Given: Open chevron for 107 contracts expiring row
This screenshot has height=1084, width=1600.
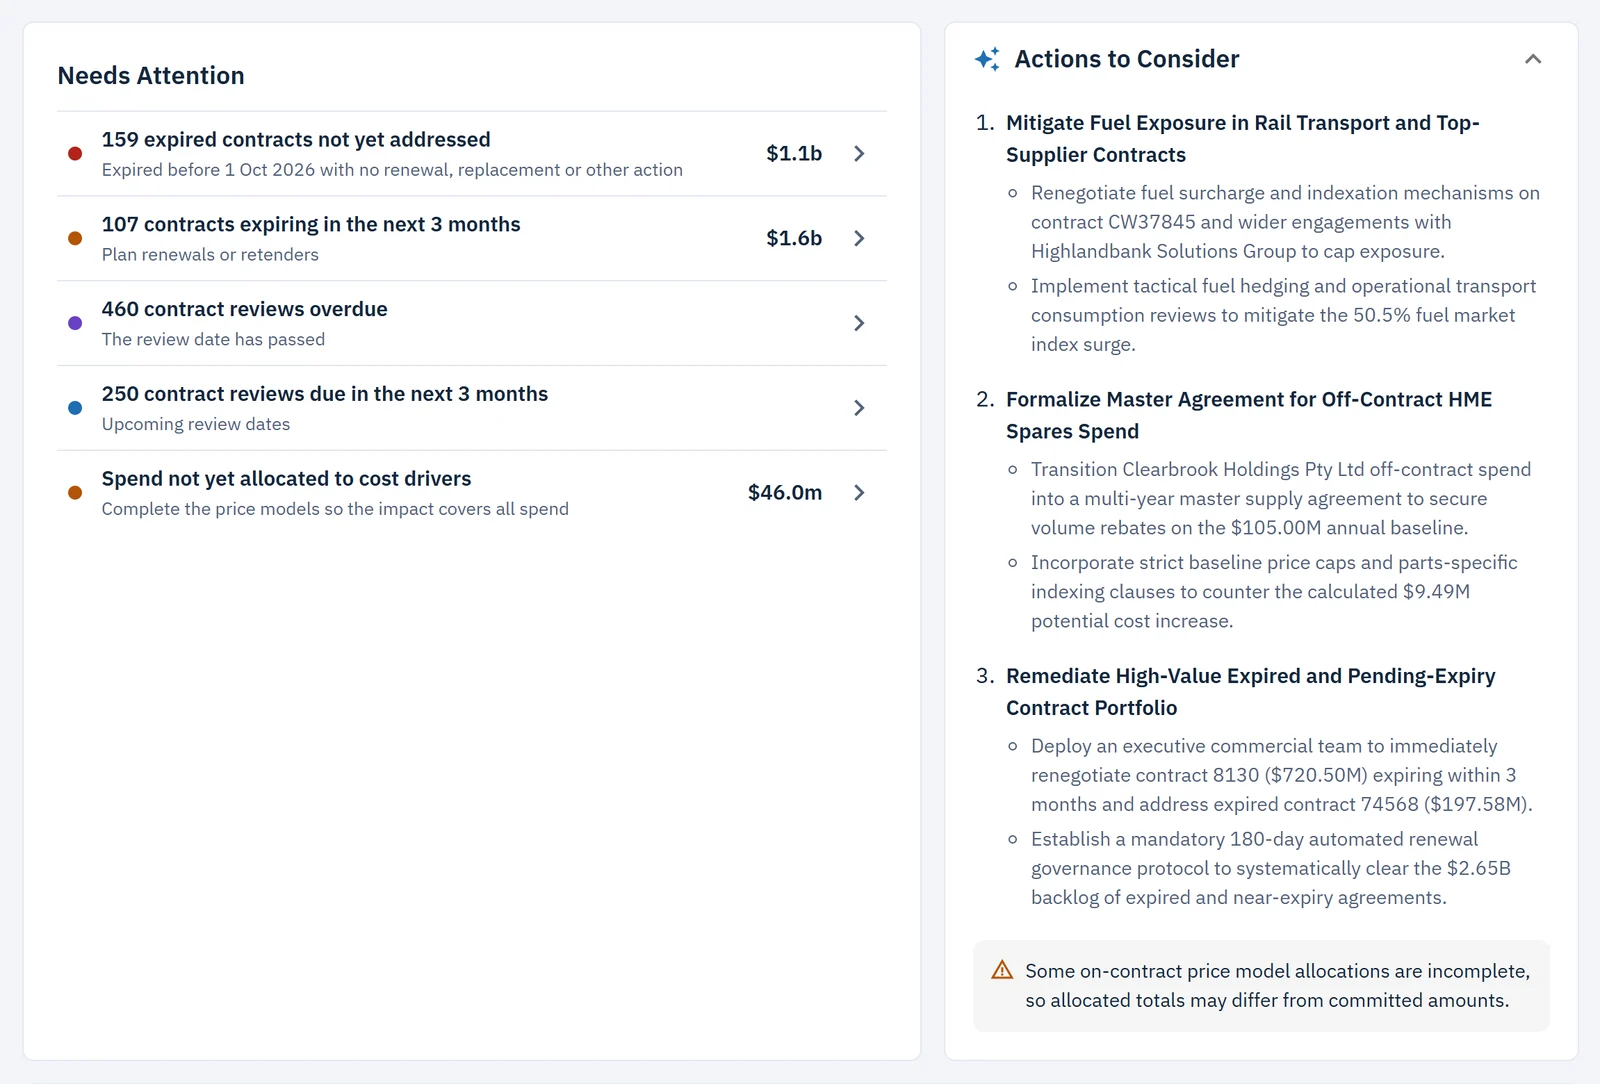Looking at the screenshot, I should (x=858, y=238).
